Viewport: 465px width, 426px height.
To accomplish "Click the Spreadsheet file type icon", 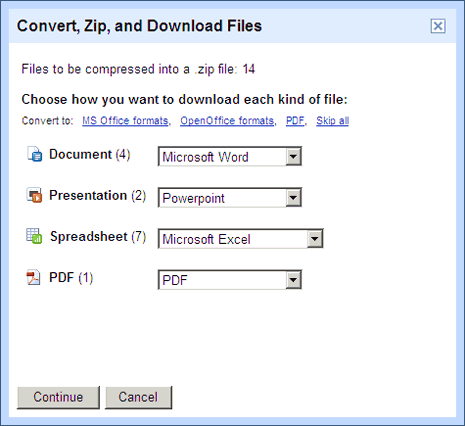I will 34,236.
